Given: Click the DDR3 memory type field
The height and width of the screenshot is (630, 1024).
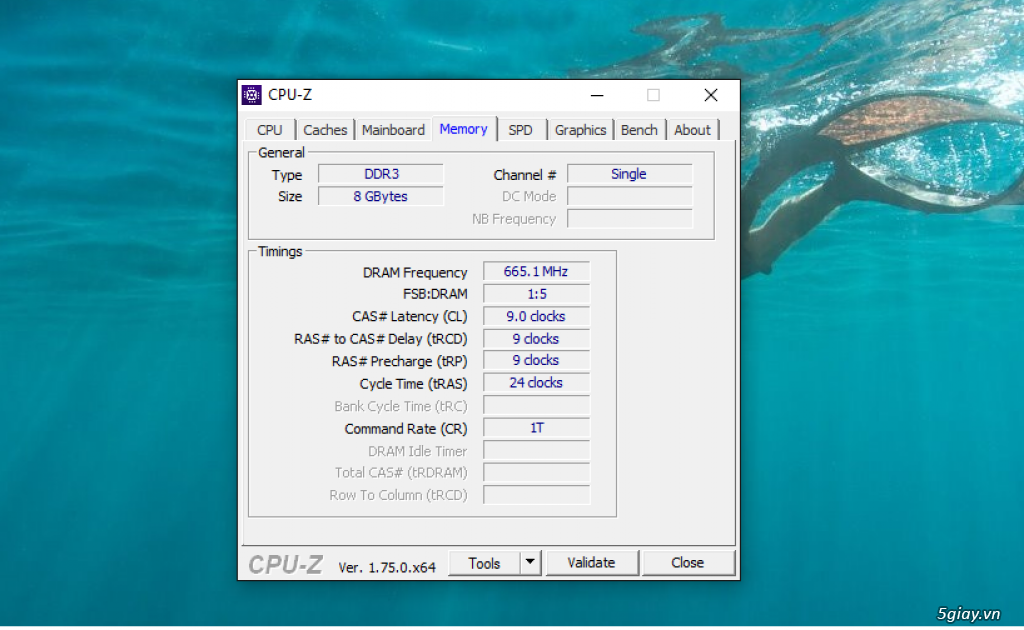Looking at the screenshot, I should [x=381, y=174].
